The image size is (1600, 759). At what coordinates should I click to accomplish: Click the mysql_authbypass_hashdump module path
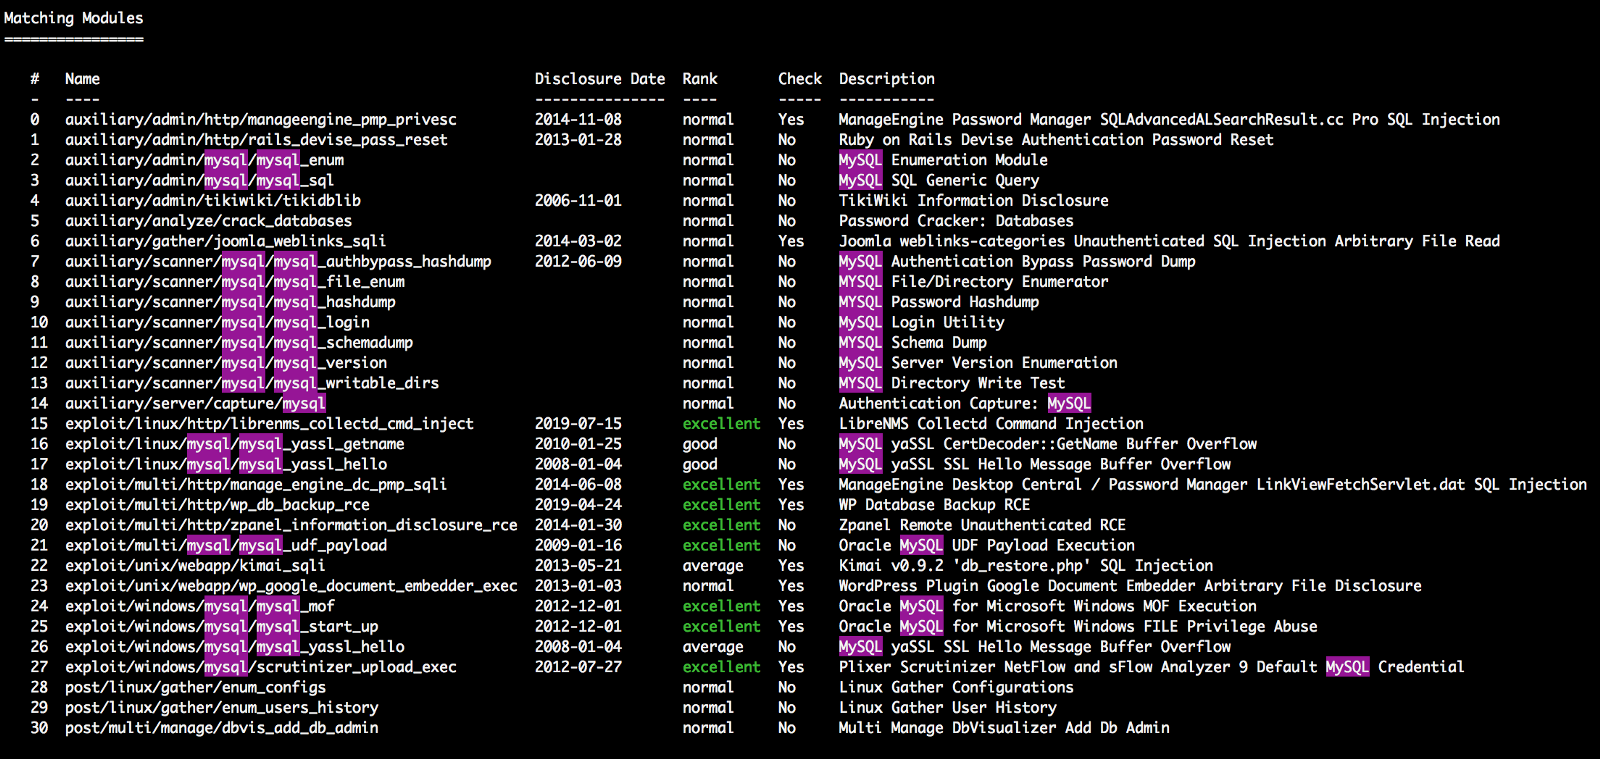(x=278, y=262)
